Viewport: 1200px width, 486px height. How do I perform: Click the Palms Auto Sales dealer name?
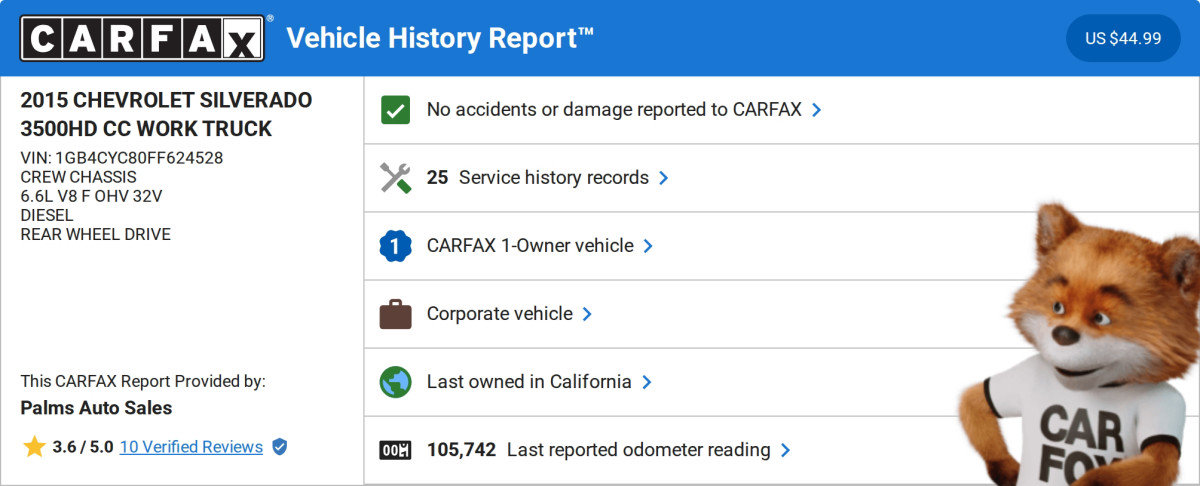coord(96,408)
